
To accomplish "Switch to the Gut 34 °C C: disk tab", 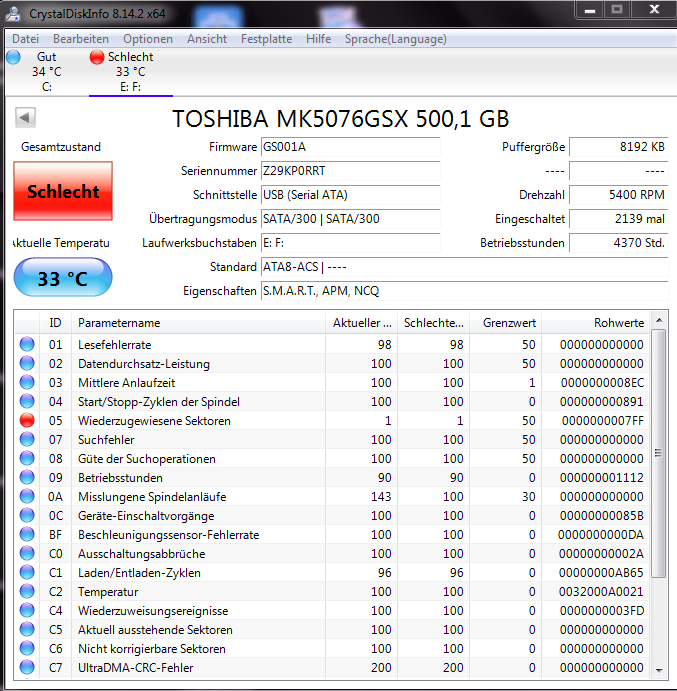I will (46, 71).
